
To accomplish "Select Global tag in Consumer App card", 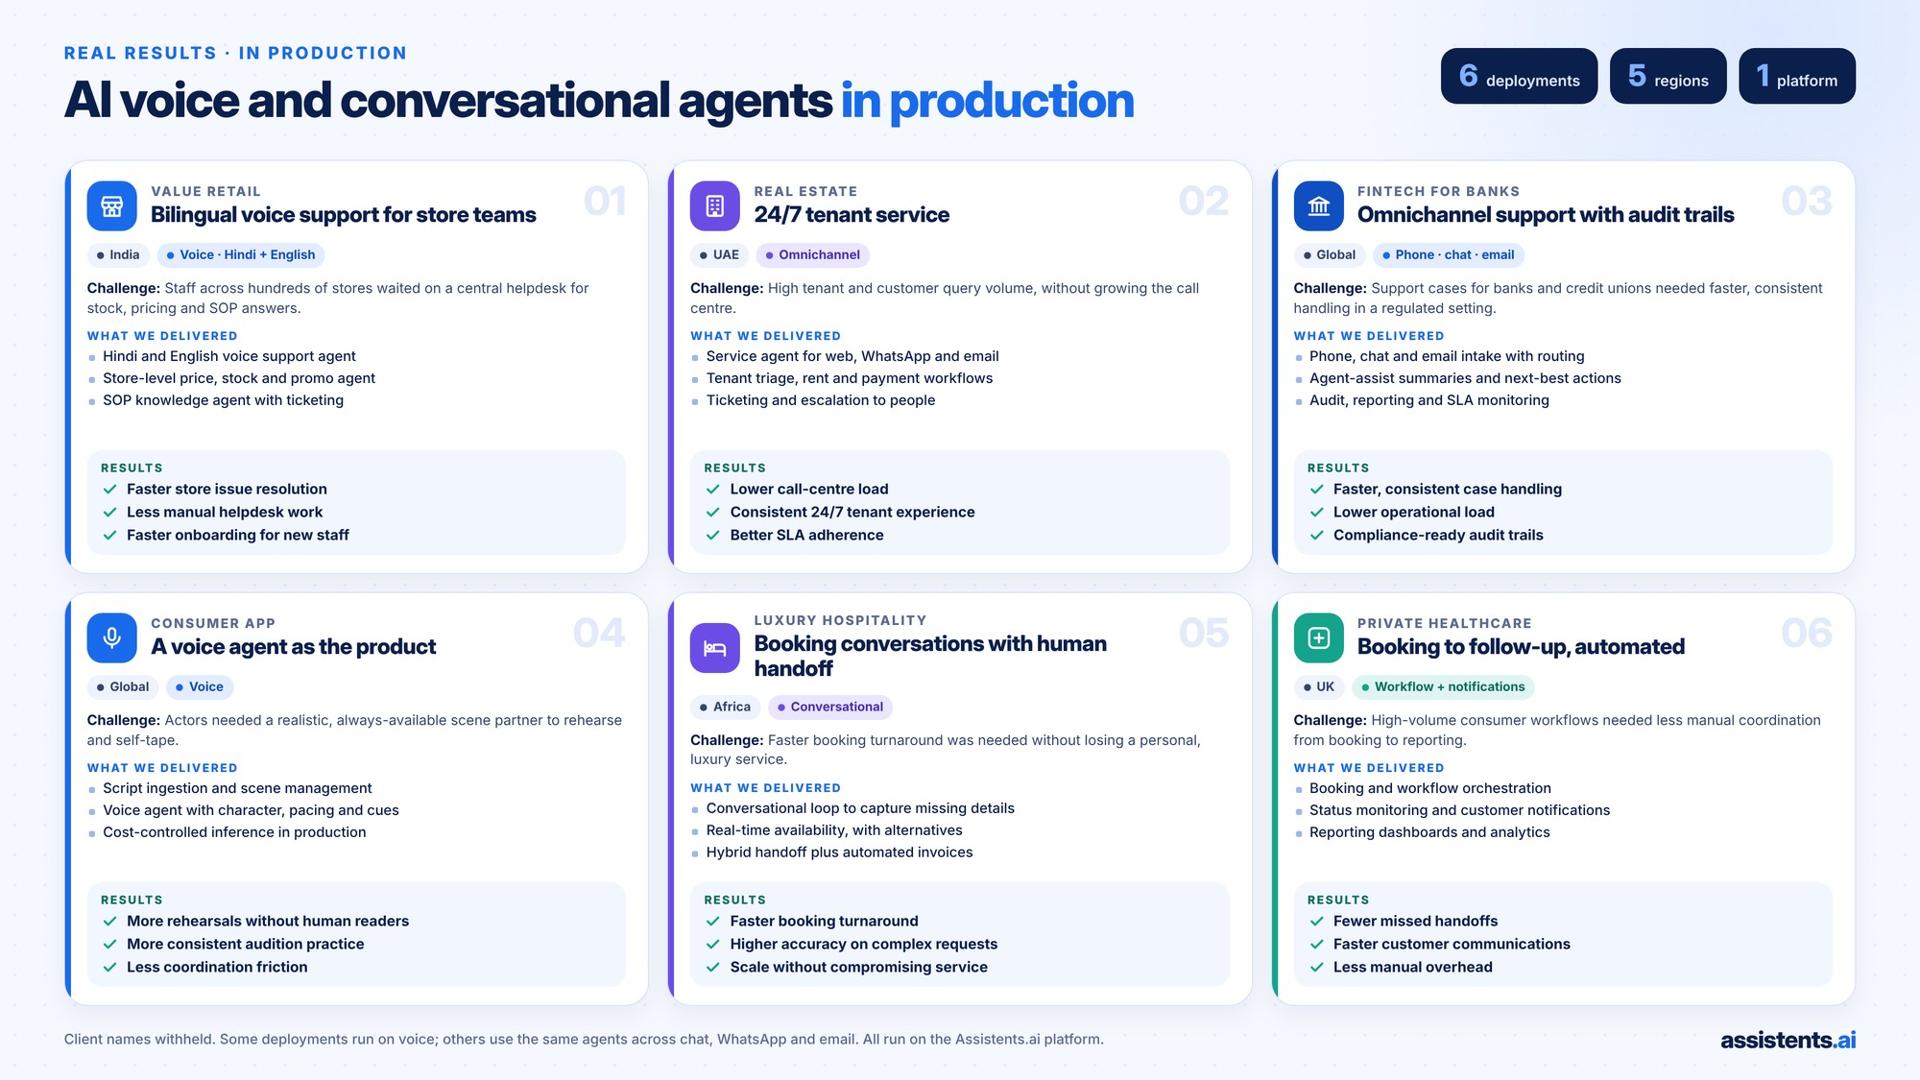I will pos(123,687).
